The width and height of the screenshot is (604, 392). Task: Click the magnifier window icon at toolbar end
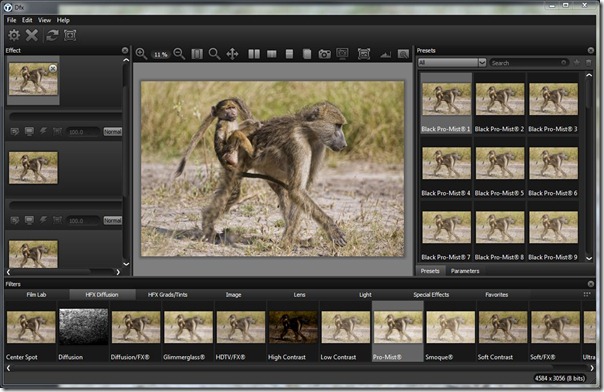point(403,54)
